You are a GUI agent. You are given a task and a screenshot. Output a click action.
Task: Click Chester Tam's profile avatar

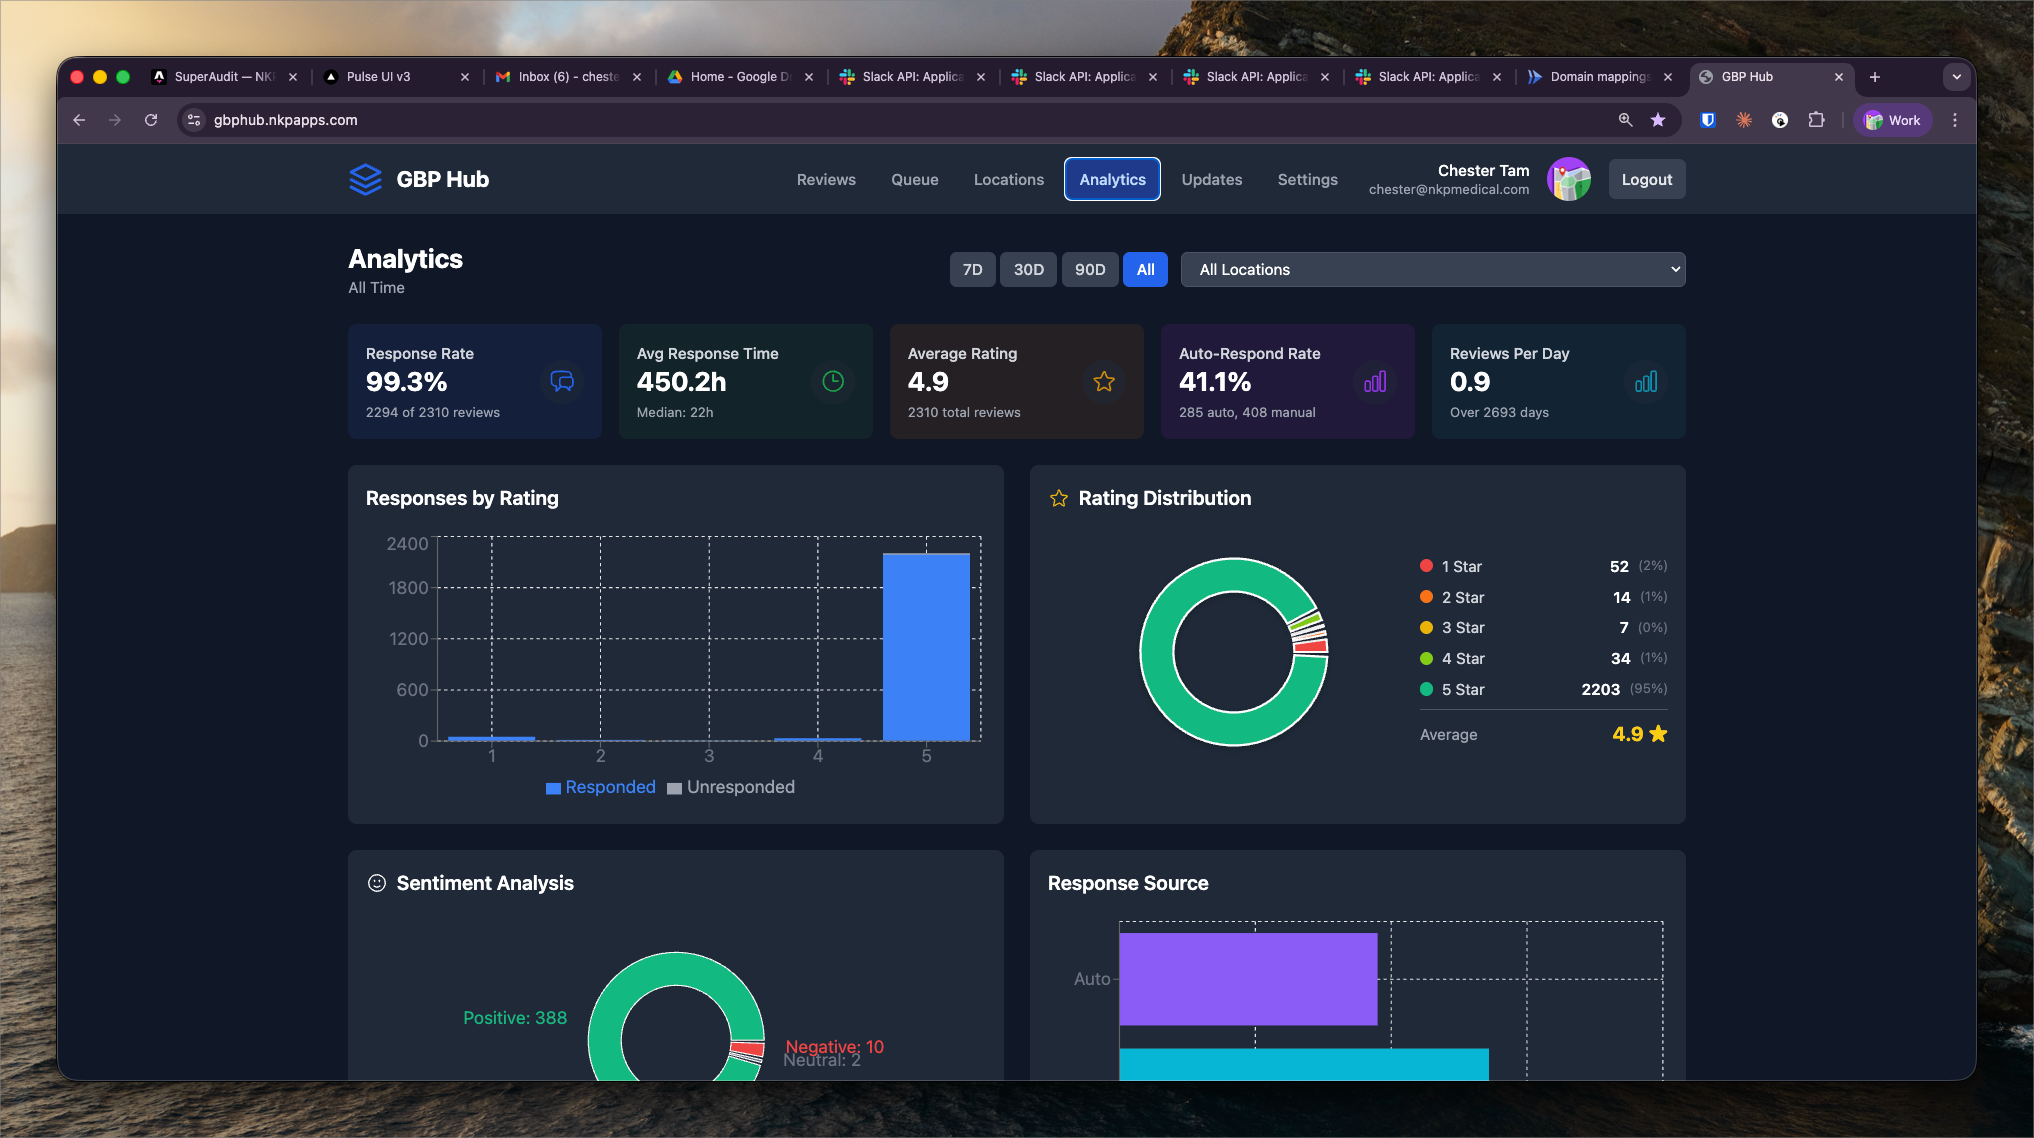(1569, 180)
